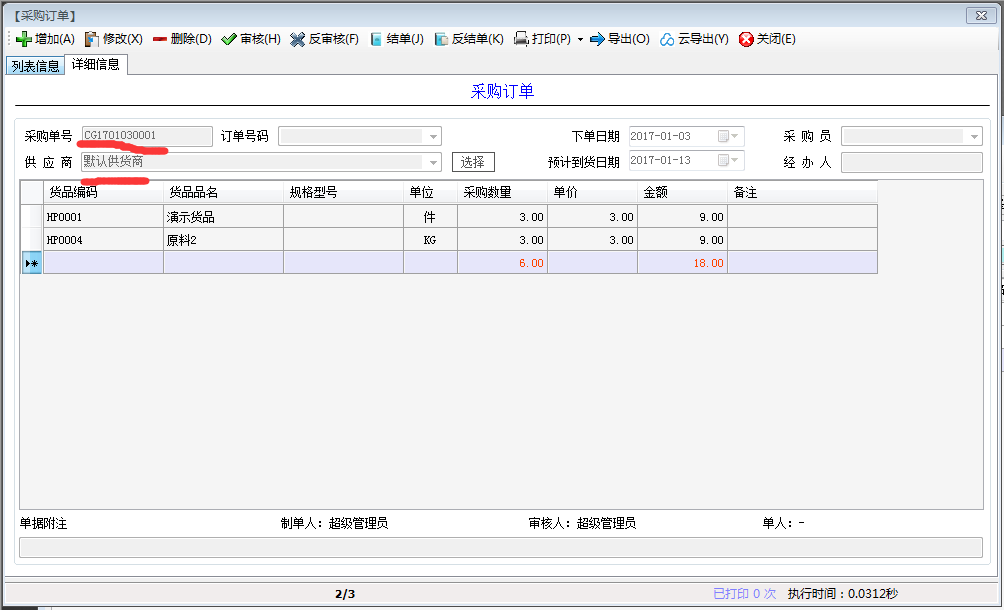This screenshot has height=610, width=1004.
Task: Export using the 导出(O) button
Action: (619, 39)
